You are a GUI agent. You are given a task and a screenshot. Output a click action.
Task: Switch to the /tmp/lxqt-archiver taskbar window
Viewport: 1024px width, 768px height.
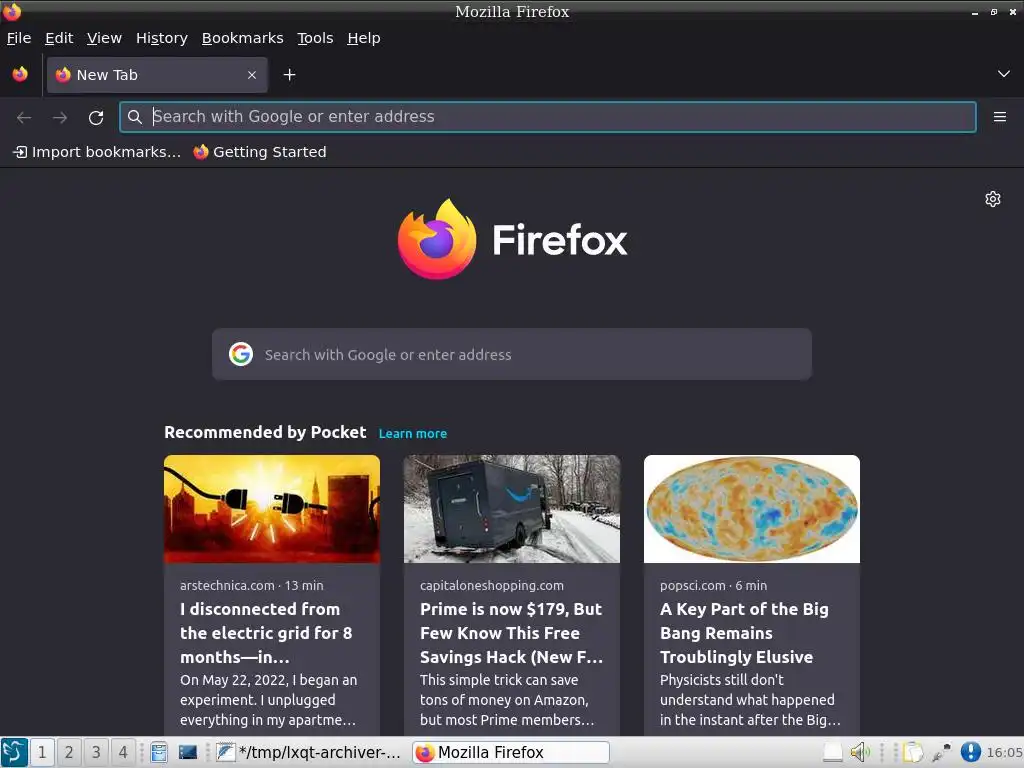point(308,752)
